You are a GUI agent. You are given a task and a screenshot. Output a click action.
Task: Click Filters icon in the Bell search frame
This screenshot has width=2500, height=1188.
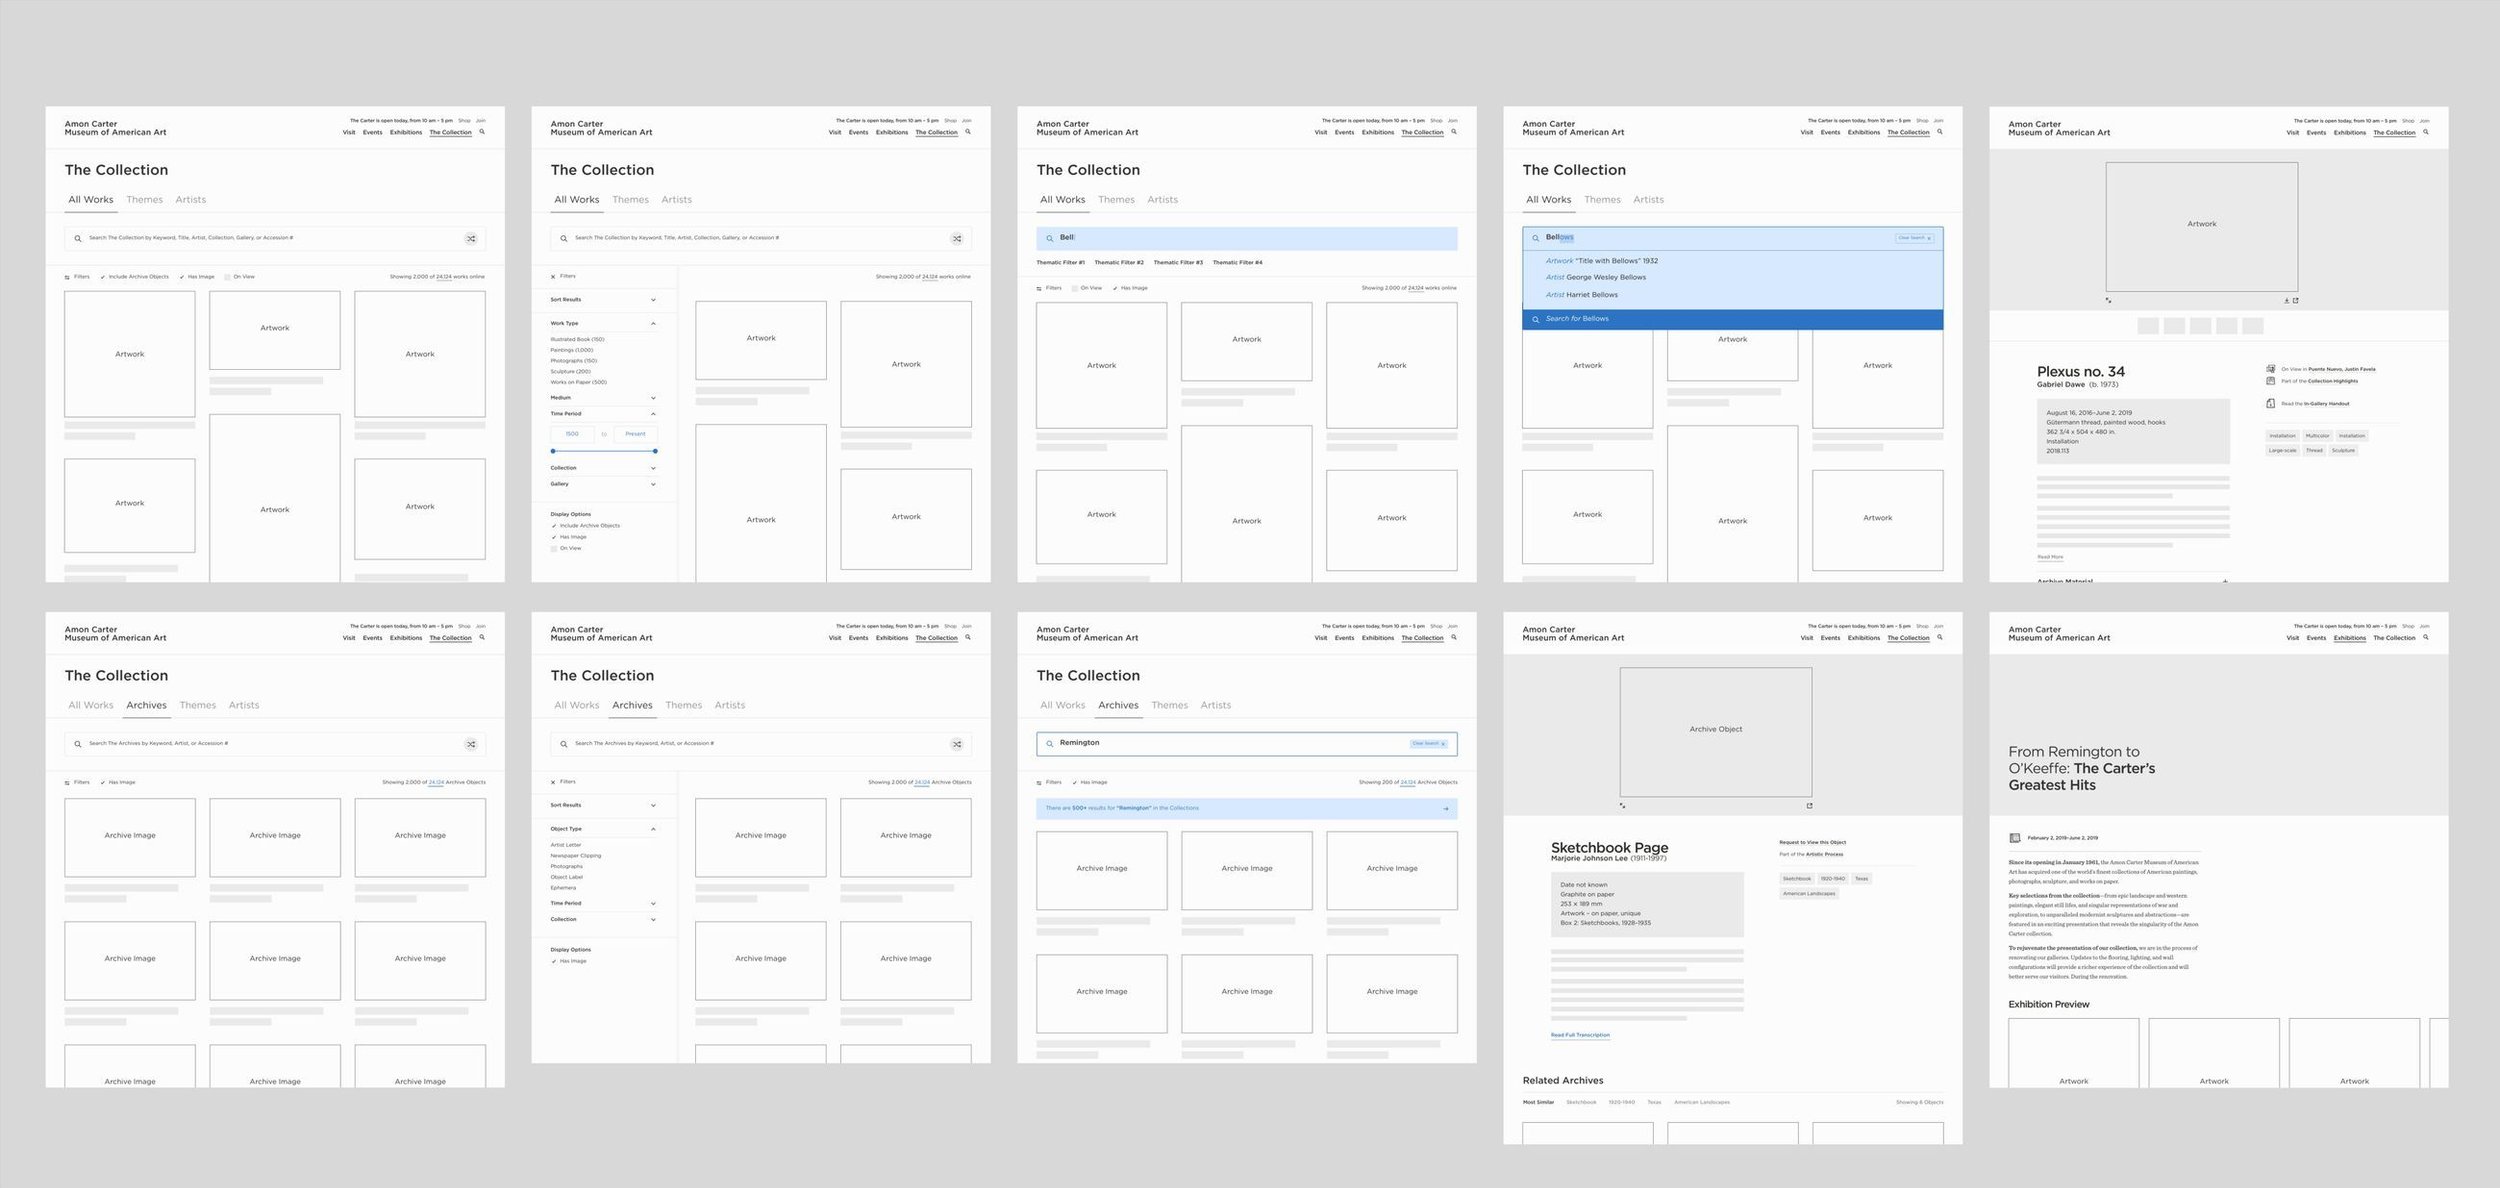tap(1039, 288)
